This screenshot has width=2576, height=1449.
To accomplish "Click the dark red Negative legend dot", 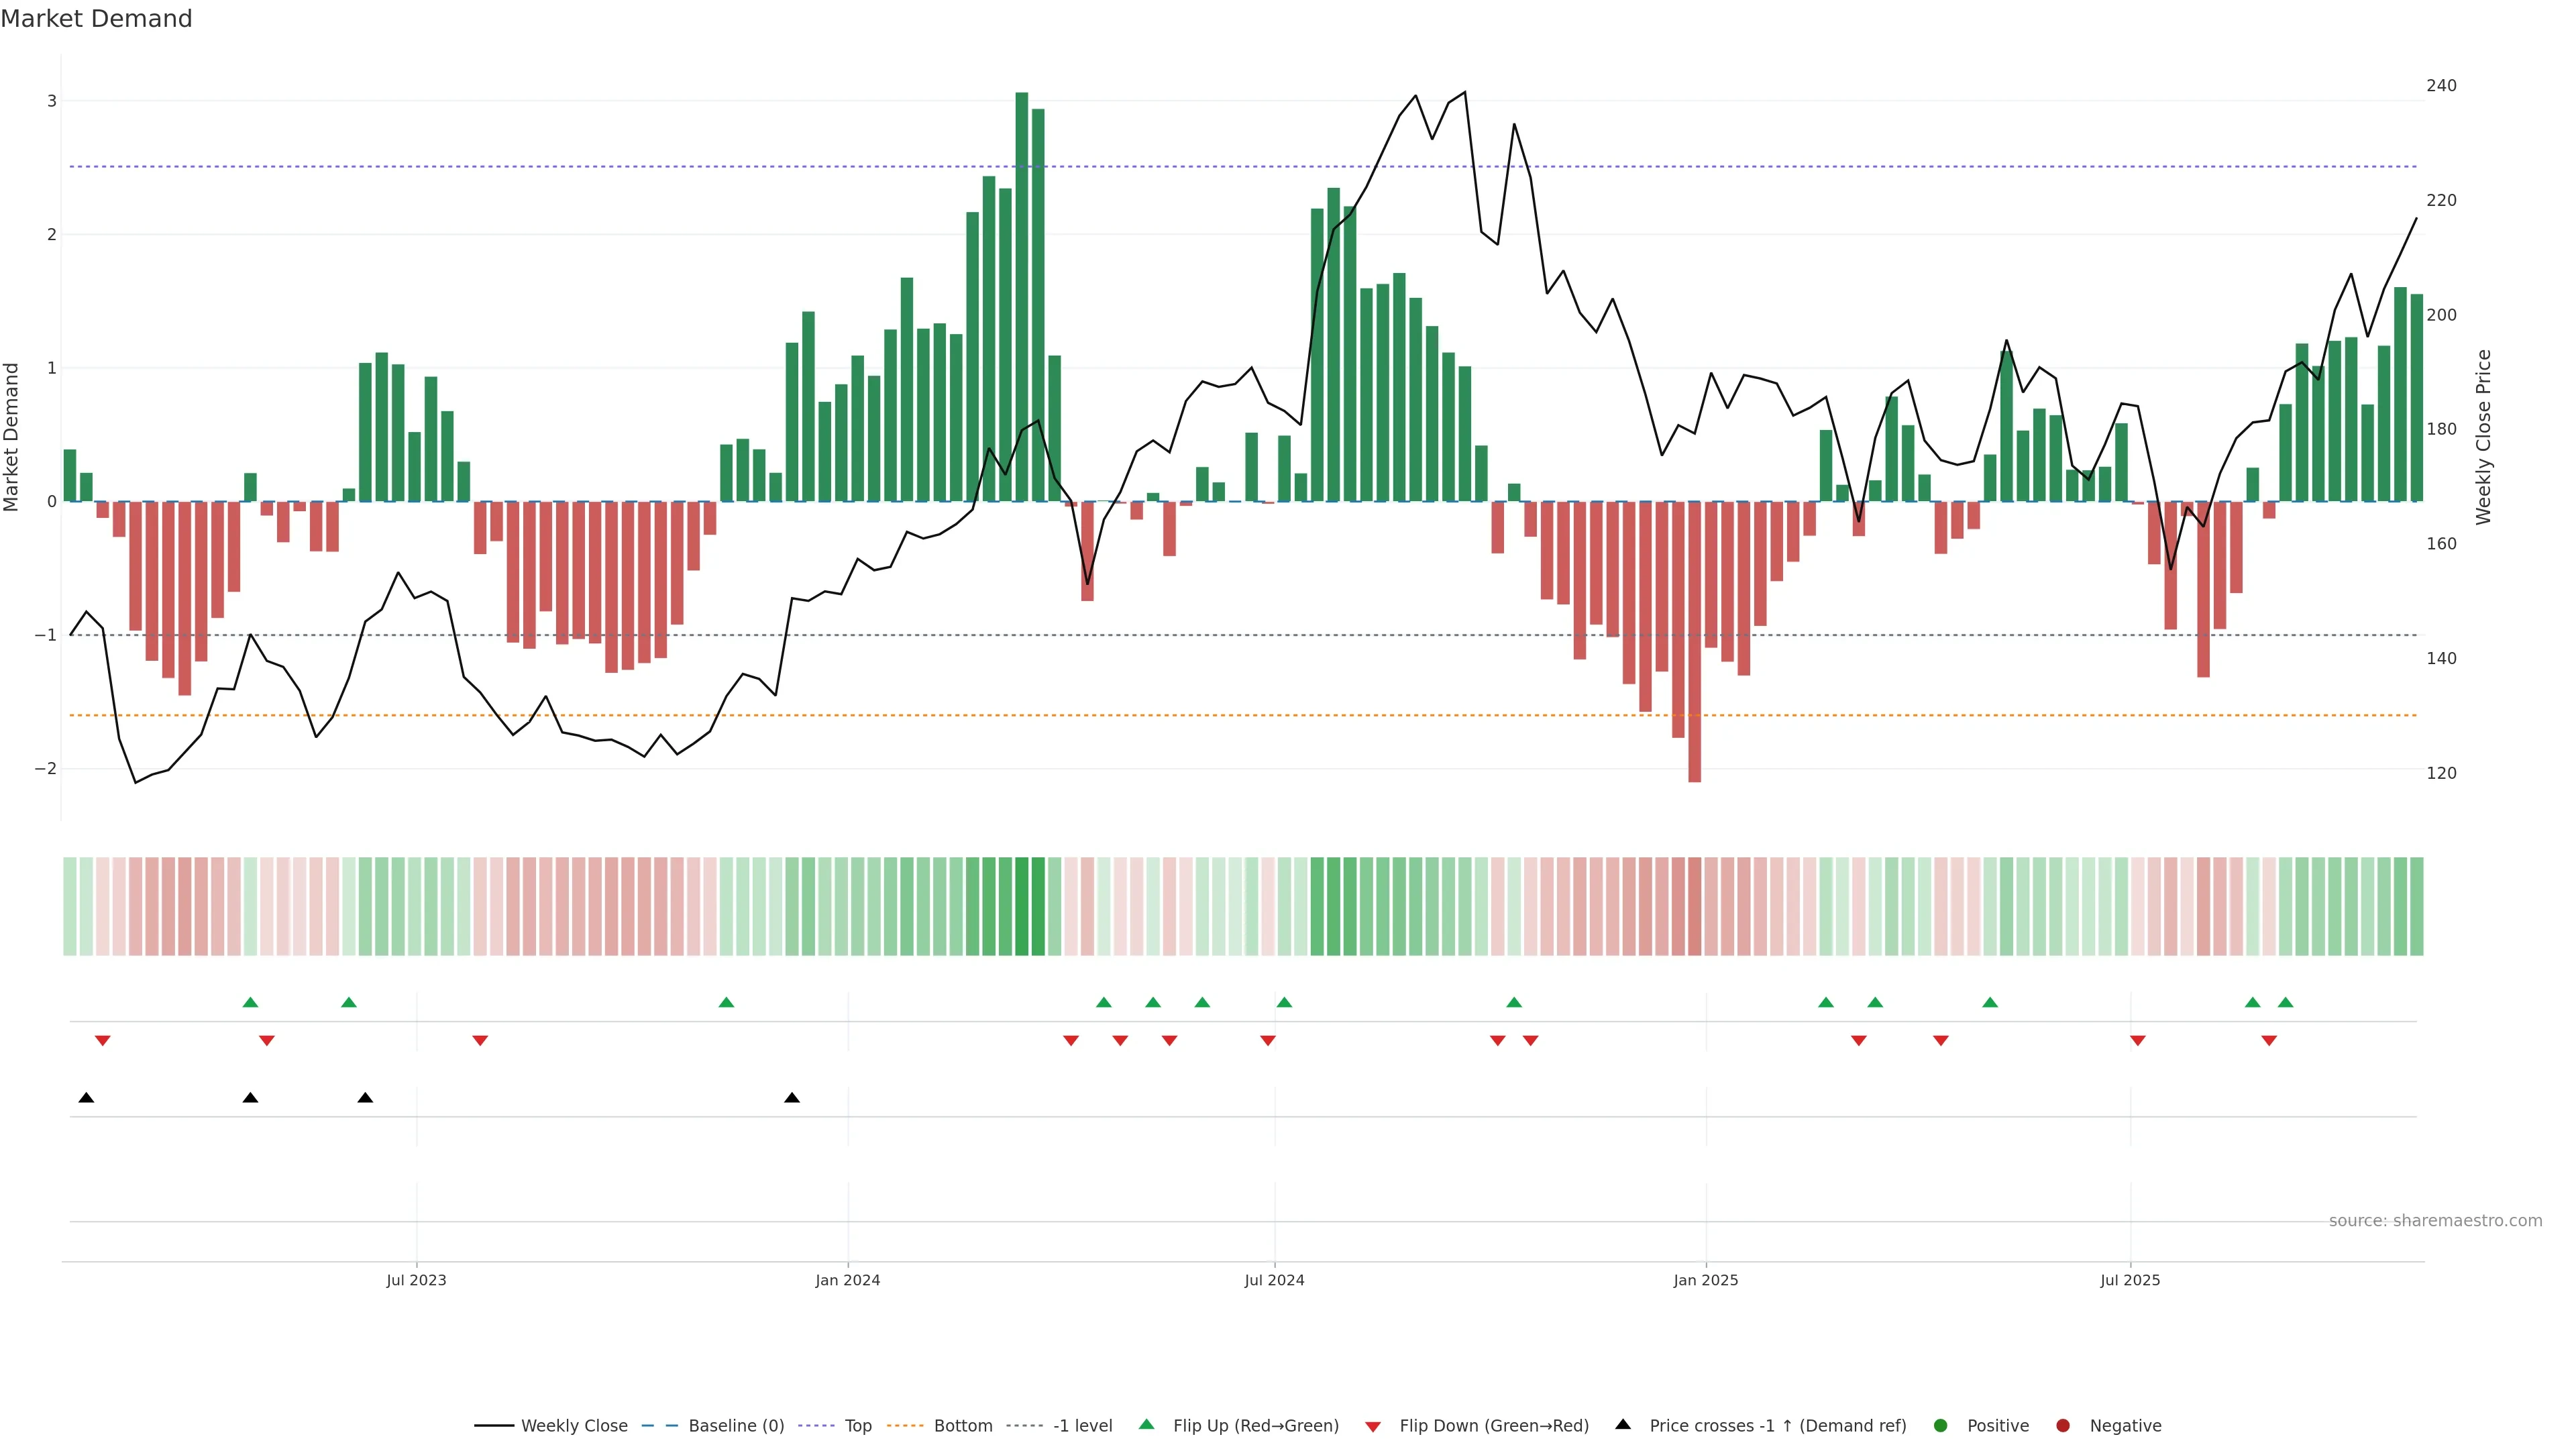I will click(2062, 1426).
